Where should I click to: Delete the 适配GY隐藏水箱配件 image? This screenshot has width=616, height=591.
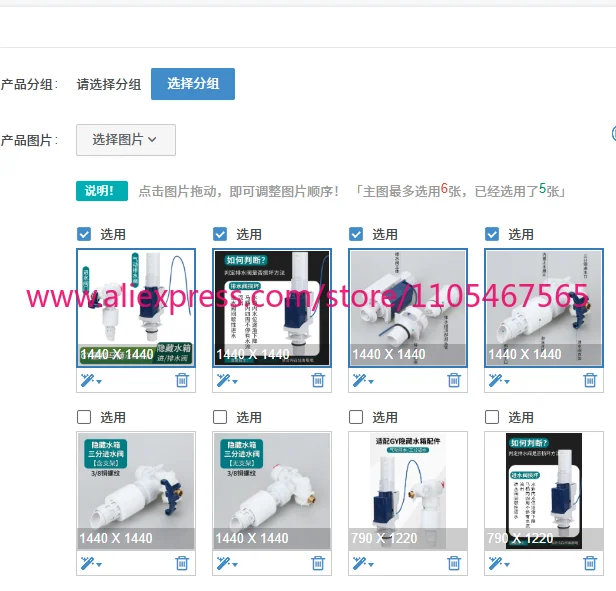pyautogui.click(x=454, y=563)
